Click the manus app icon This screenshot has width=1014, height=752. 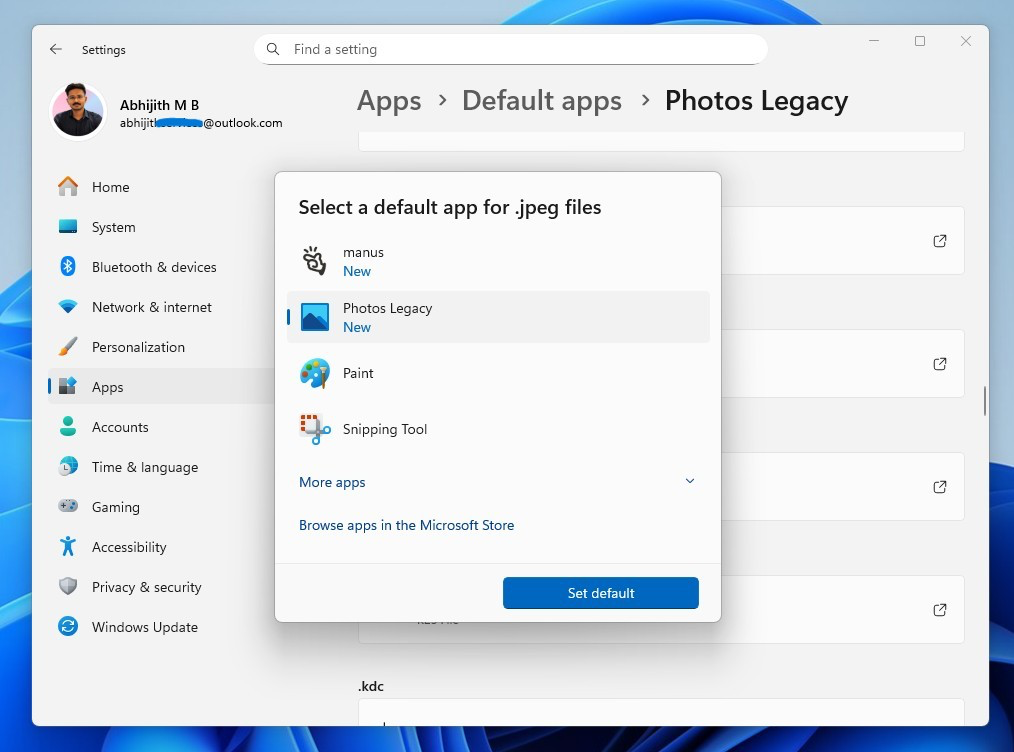click(x=315, y=261)
